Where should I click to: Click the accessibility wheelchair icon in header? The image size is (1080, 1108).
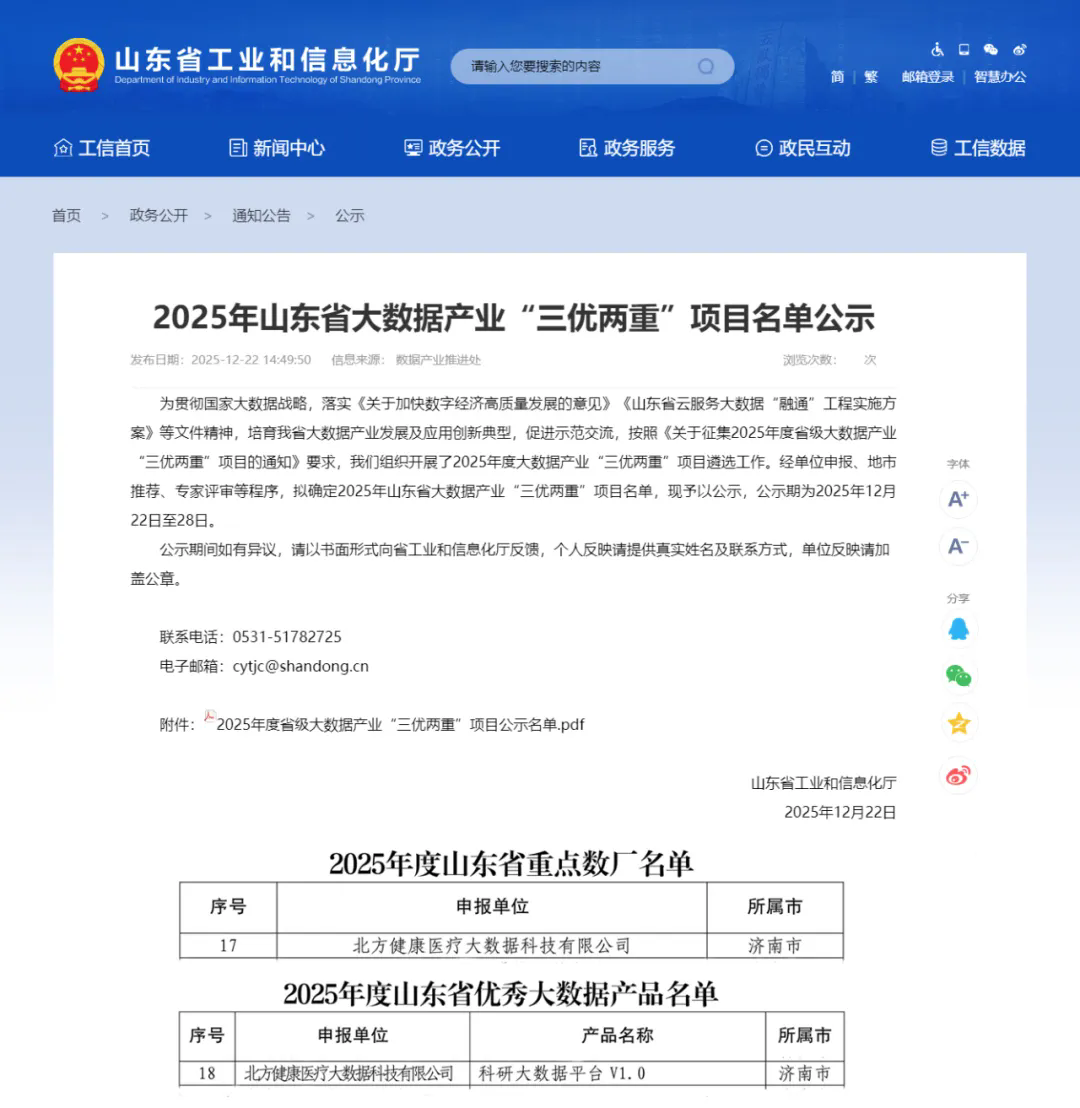coord(938,49)
